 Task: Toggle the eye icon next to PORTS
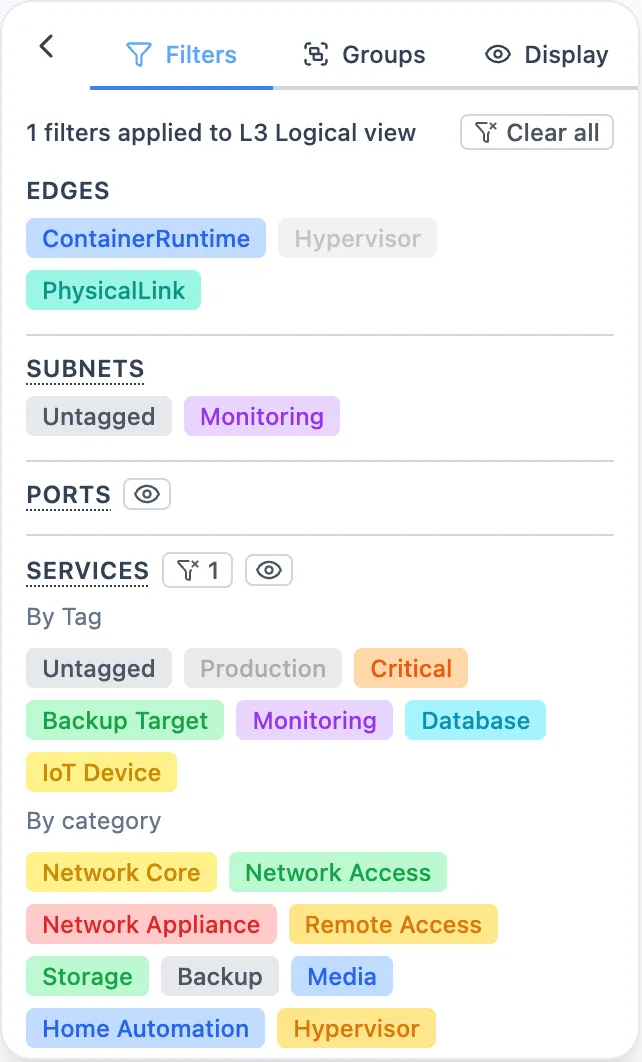point(146,494)
